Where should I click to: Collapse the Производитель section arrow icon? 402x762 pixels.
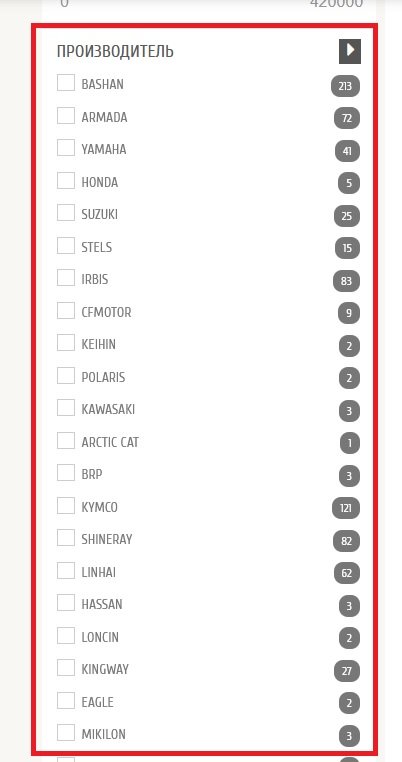[x=350, y=51]
